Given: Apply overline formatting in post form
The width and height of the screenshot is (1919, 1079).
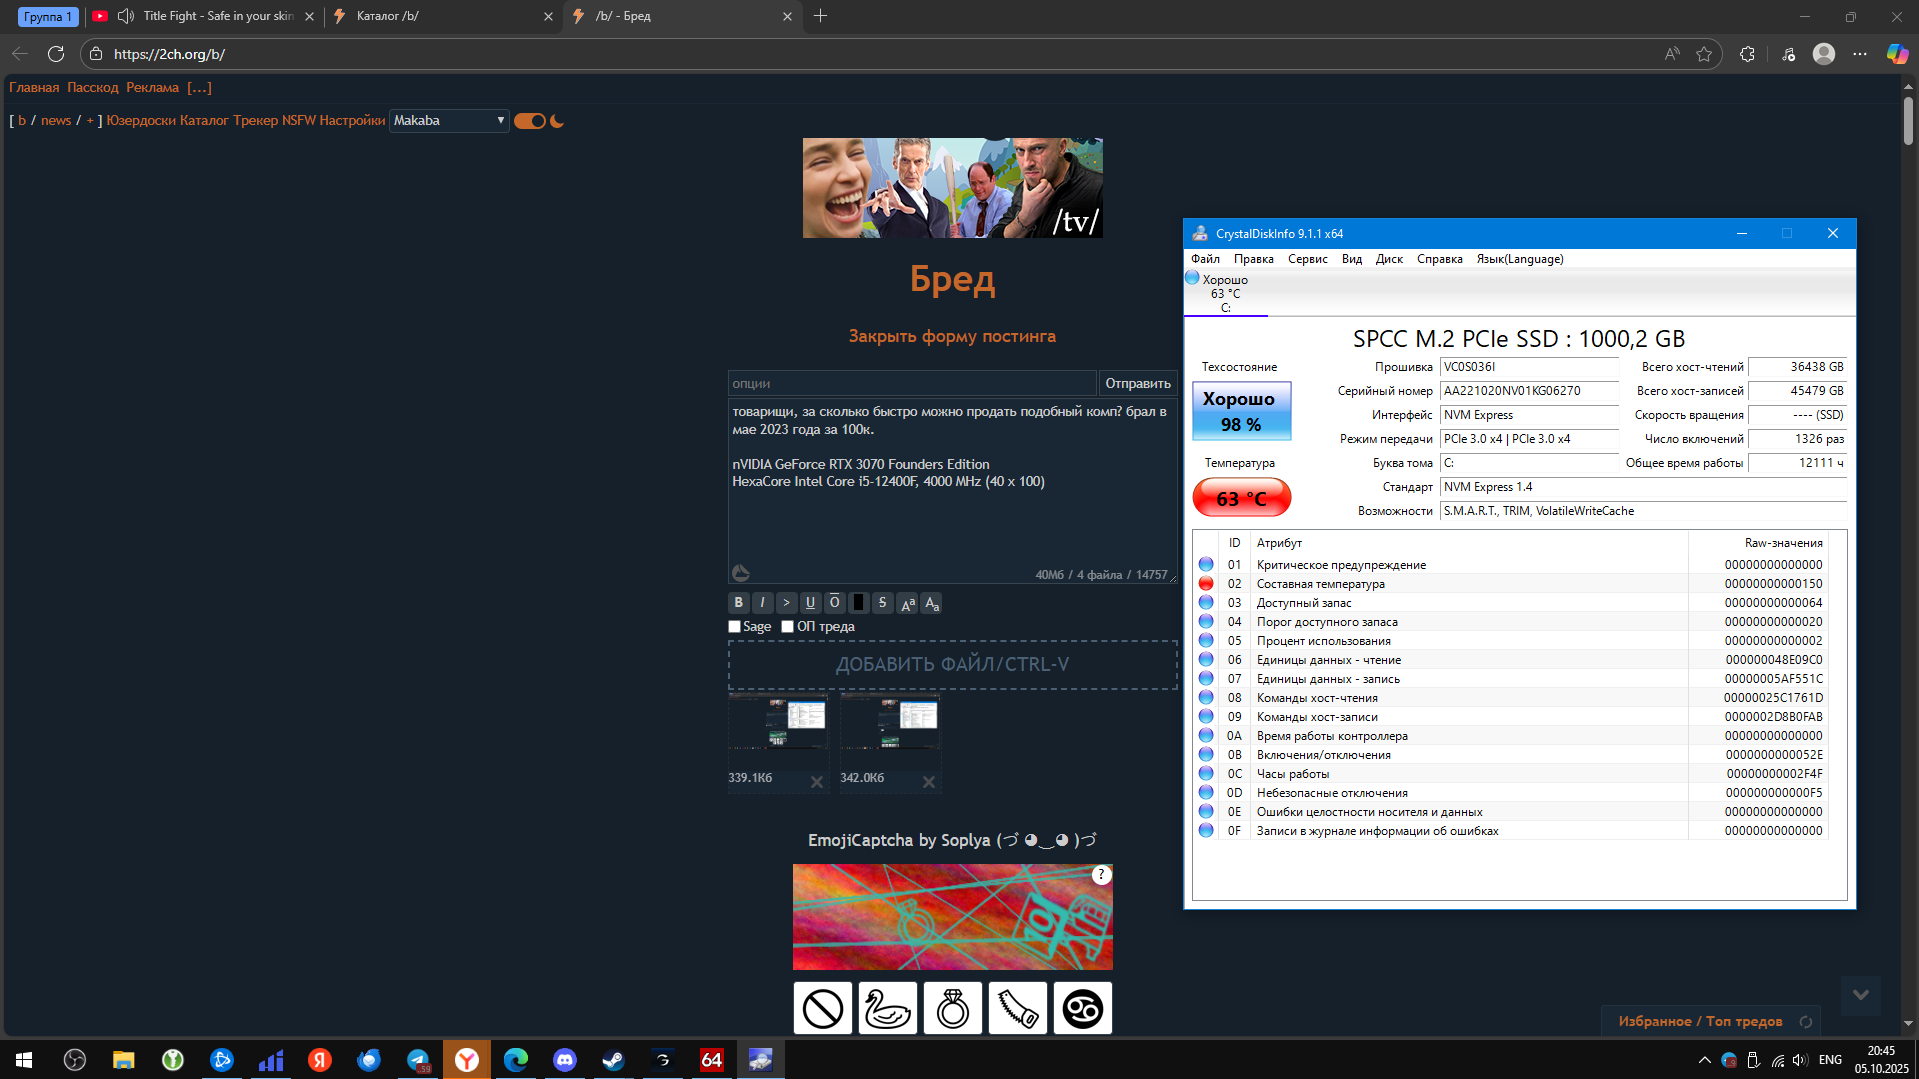Looking at the screenshot, I should (x=835, y=603).
